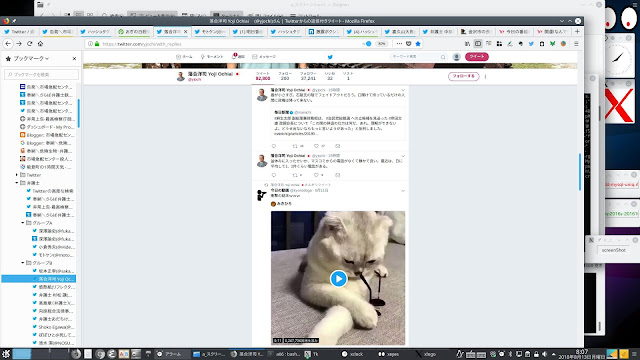Open the Blogger bookmark with the orange icon
This screenshot has width=640, height=360.
[x=47, y=135]
